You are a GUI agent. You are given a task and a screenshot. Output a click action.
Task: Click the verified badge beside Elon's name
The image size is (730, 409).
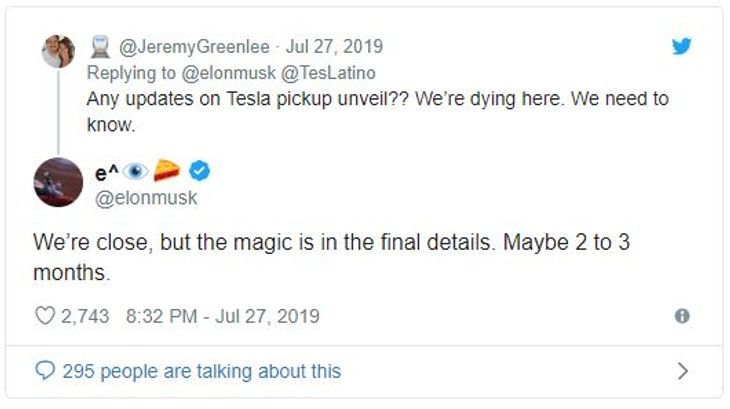199,172
